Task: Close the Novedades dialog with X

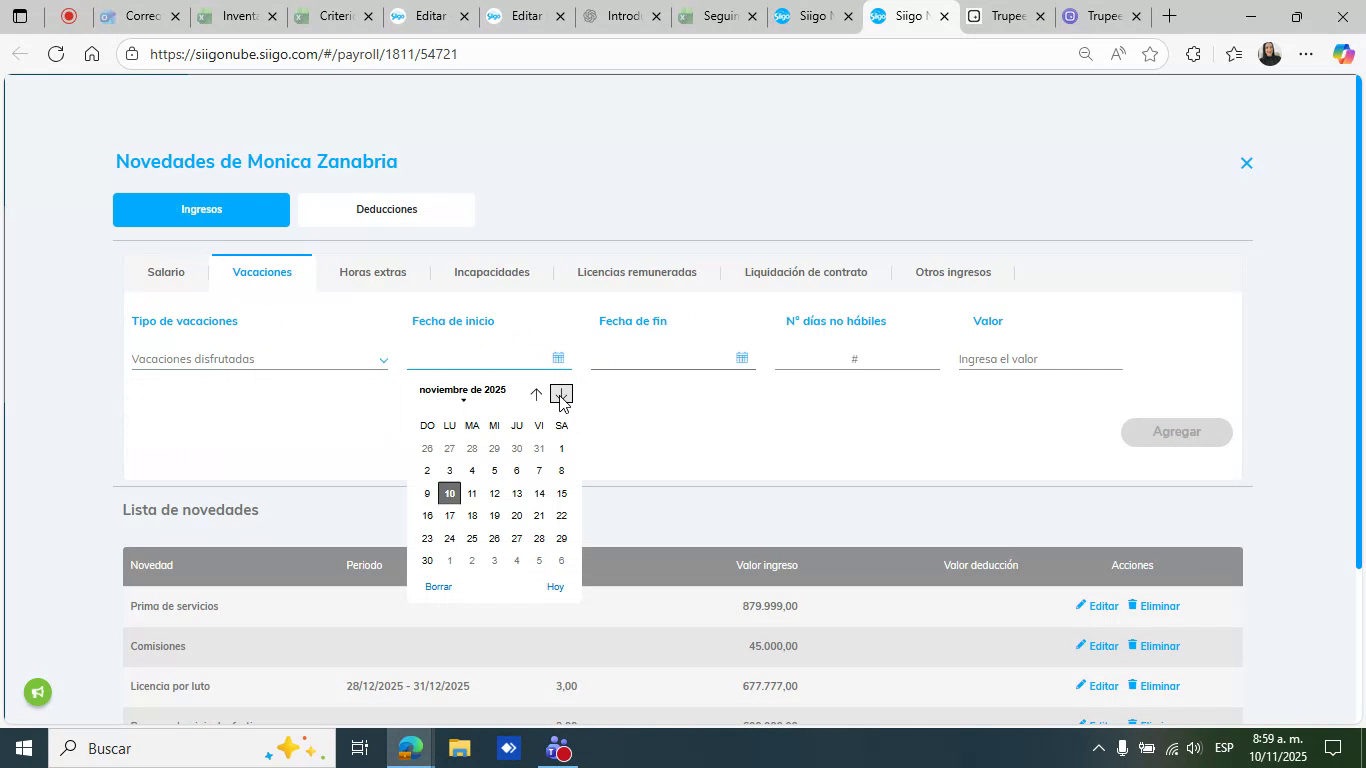Action: point(1246,163)
